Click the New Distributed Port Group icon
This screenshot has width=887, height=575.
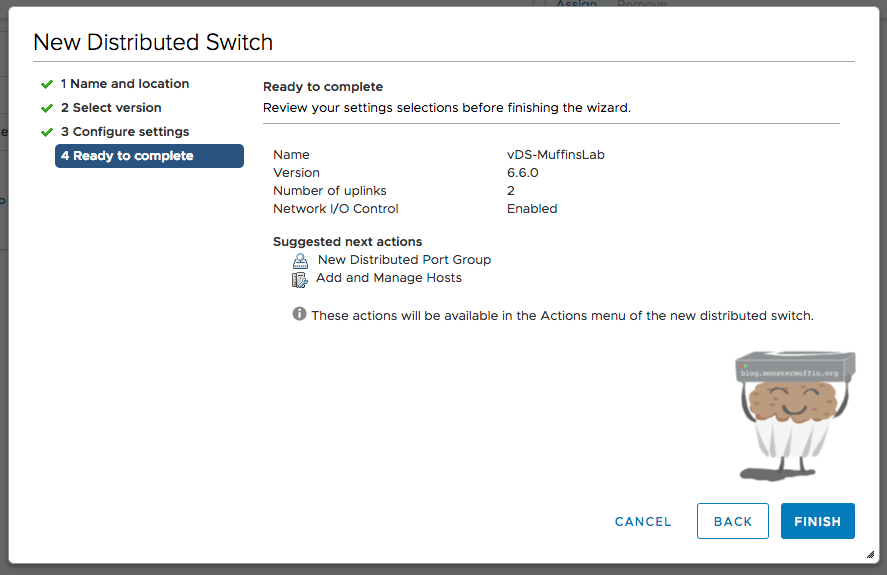tap(300, 260)
